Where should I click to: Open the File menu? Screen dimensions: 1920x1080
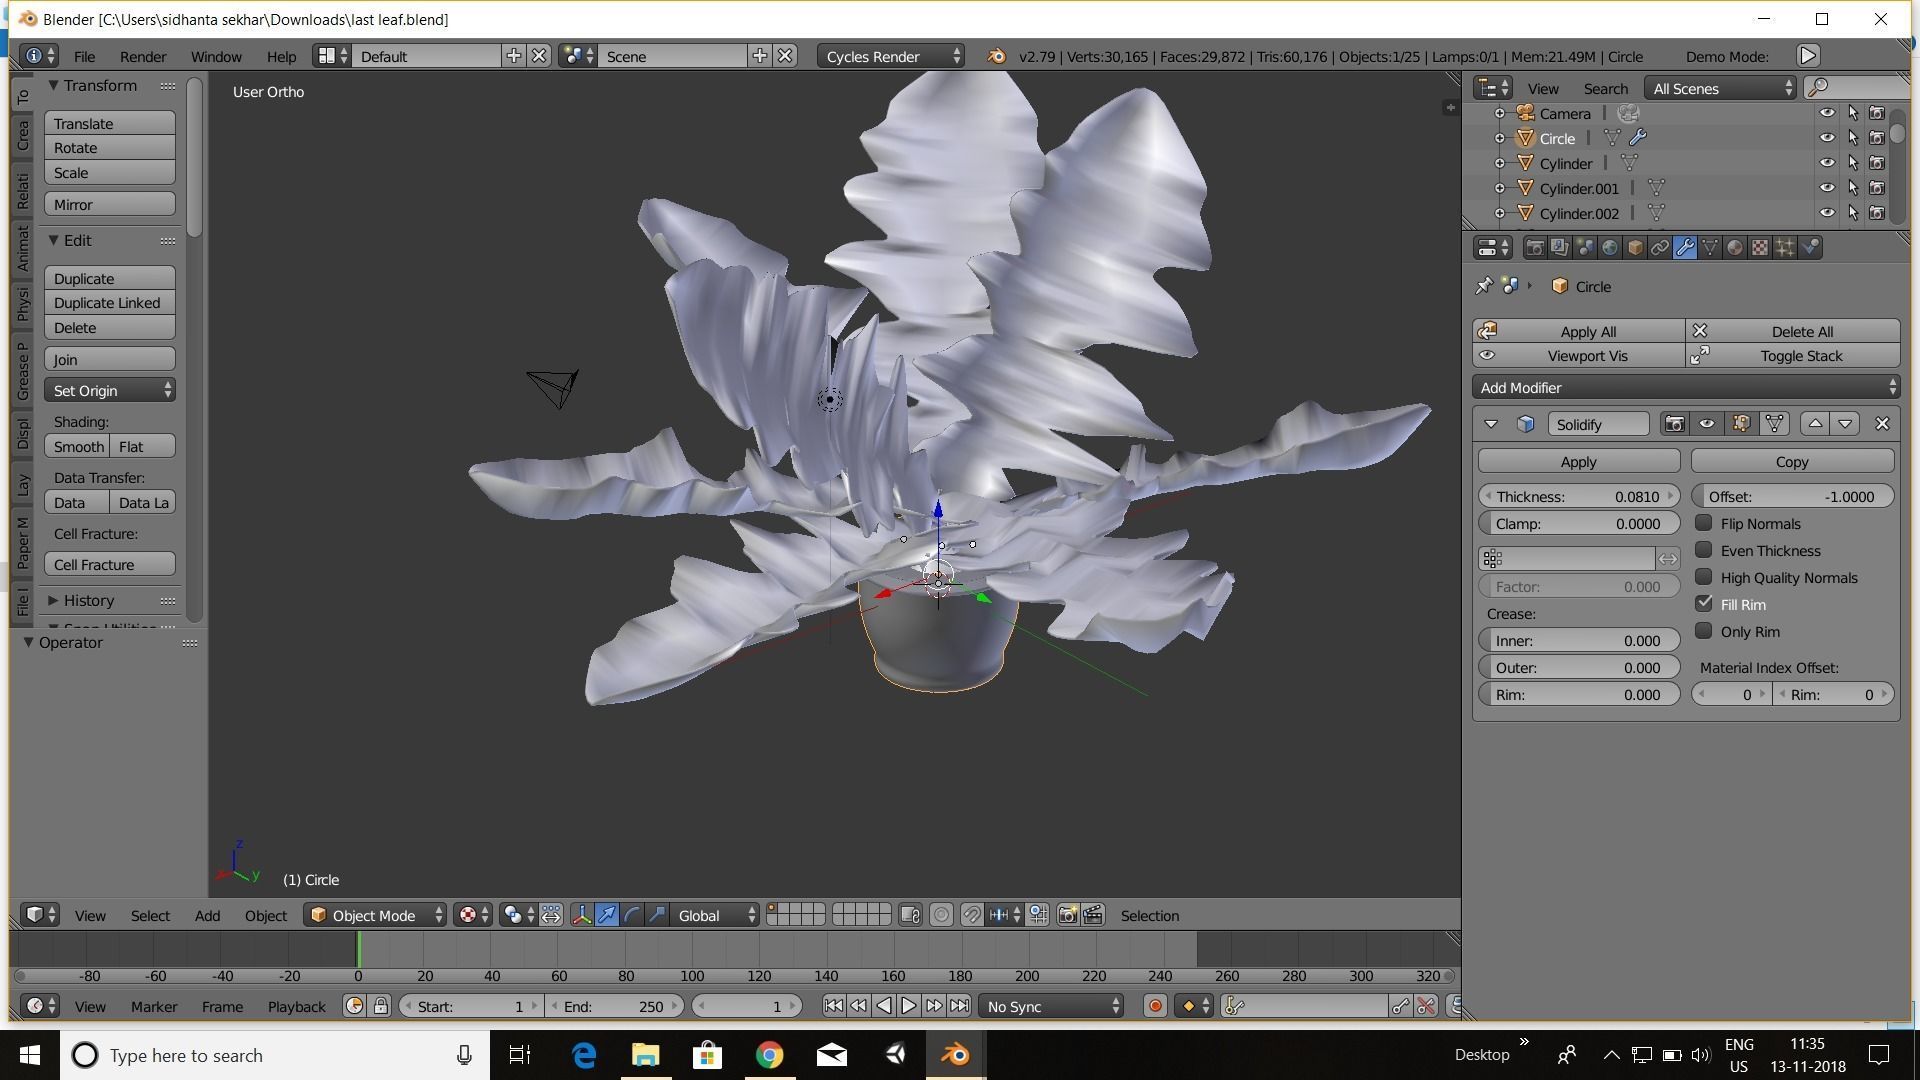tap(84, 56)
